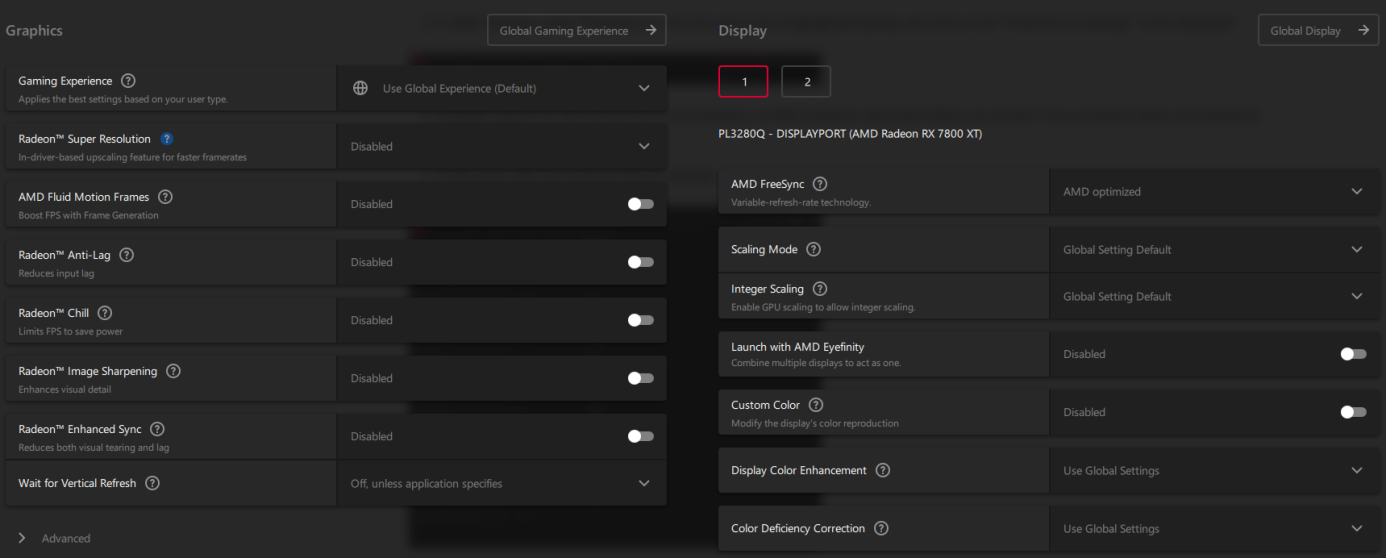Click question mark next to Radeon Chill
The width and height of the screenshot is (1386, 558).
tap(104, 313)
